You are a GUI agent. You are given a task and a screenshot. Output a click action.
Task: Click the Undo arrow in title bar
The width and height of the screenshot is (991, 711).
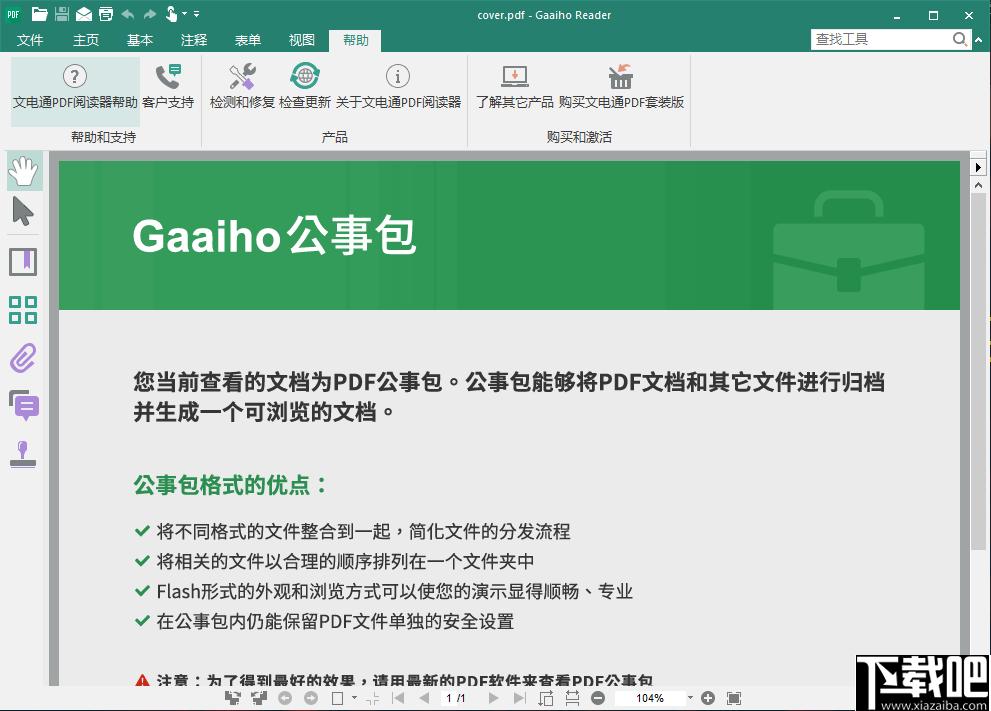[128, 14]
